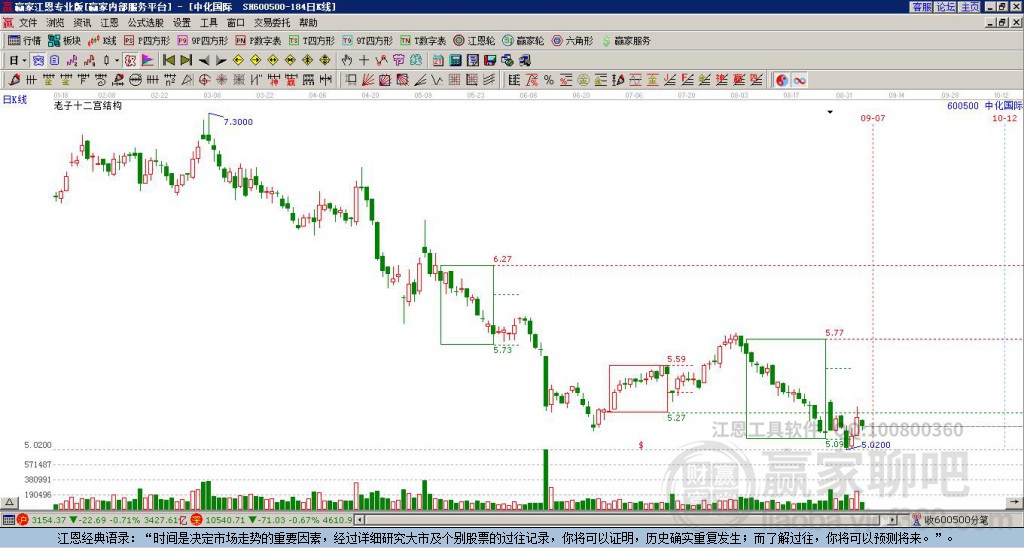Open the 公式选股 menu
Viewport: 1024px width, 548px height.
click(146, 23)
